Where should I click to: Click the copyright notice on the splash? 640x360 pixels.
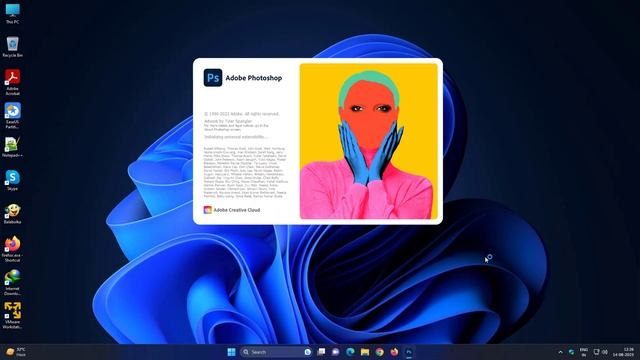pos(241,114)
